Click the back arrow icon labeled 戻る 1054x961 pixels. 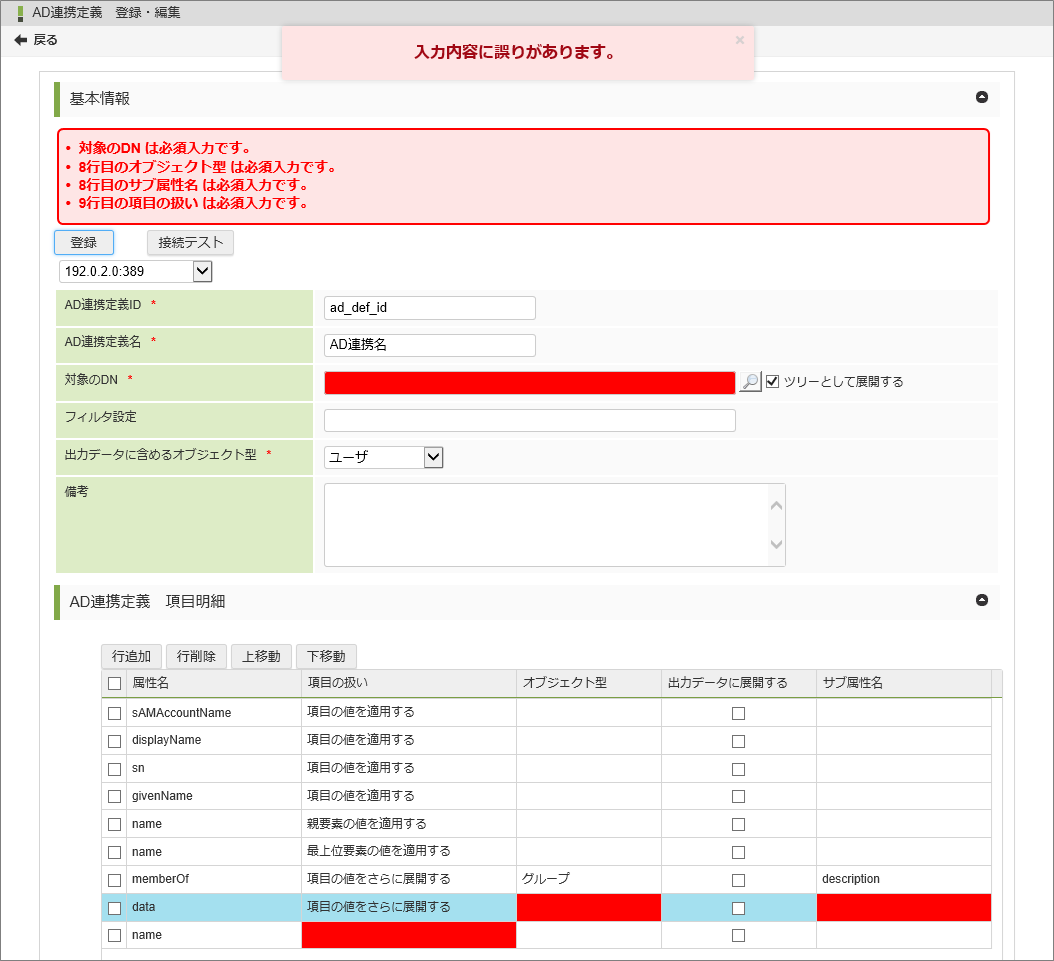[x=21, y=40]
